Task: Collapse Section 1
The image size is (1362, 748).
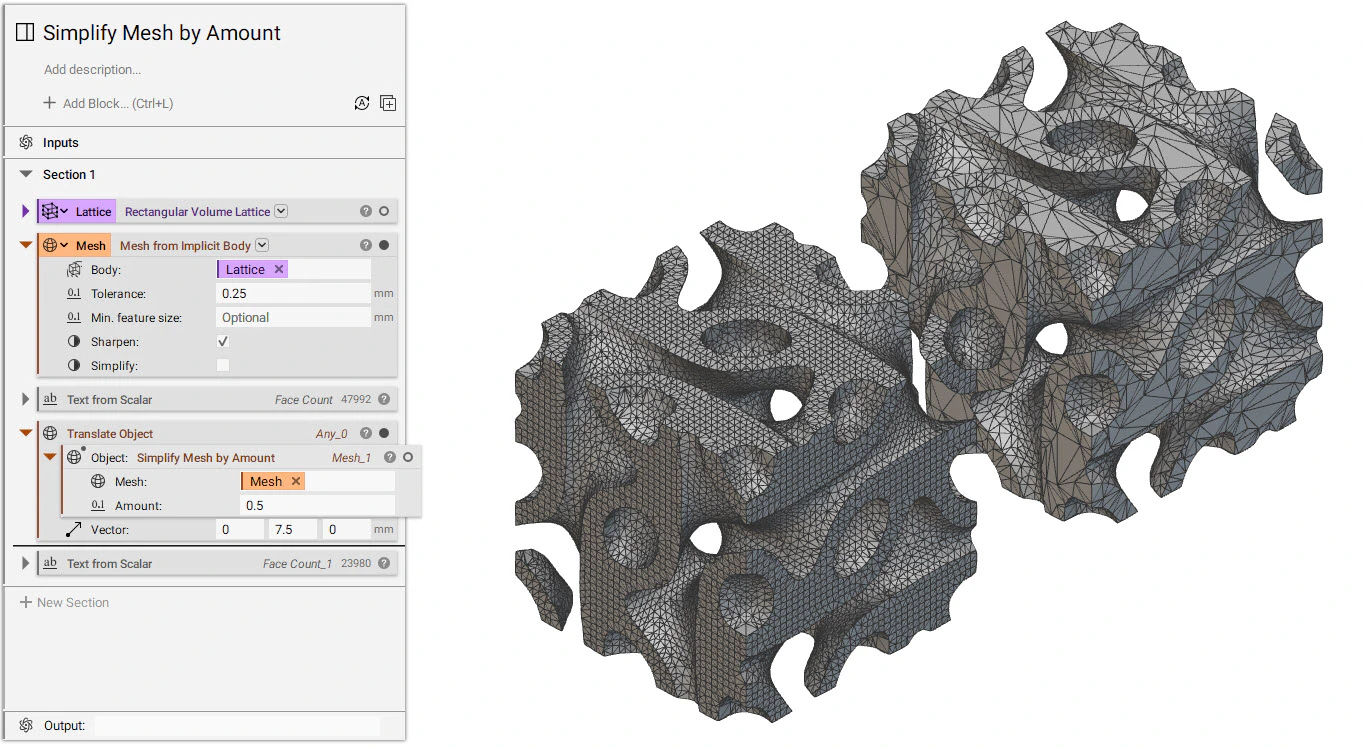Action: pyautogui.click(x=24, y=174)
